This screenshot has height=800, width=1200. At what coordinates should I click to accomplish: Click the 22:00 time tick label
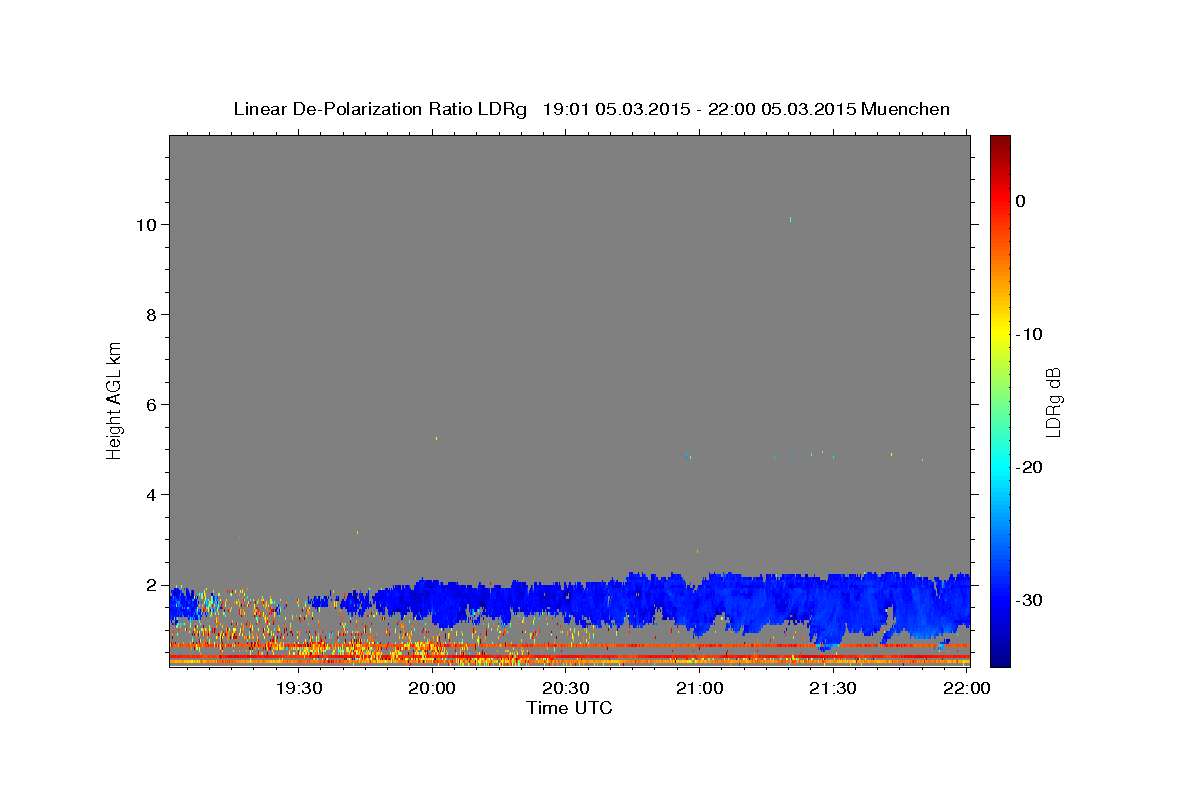(966, 688)
